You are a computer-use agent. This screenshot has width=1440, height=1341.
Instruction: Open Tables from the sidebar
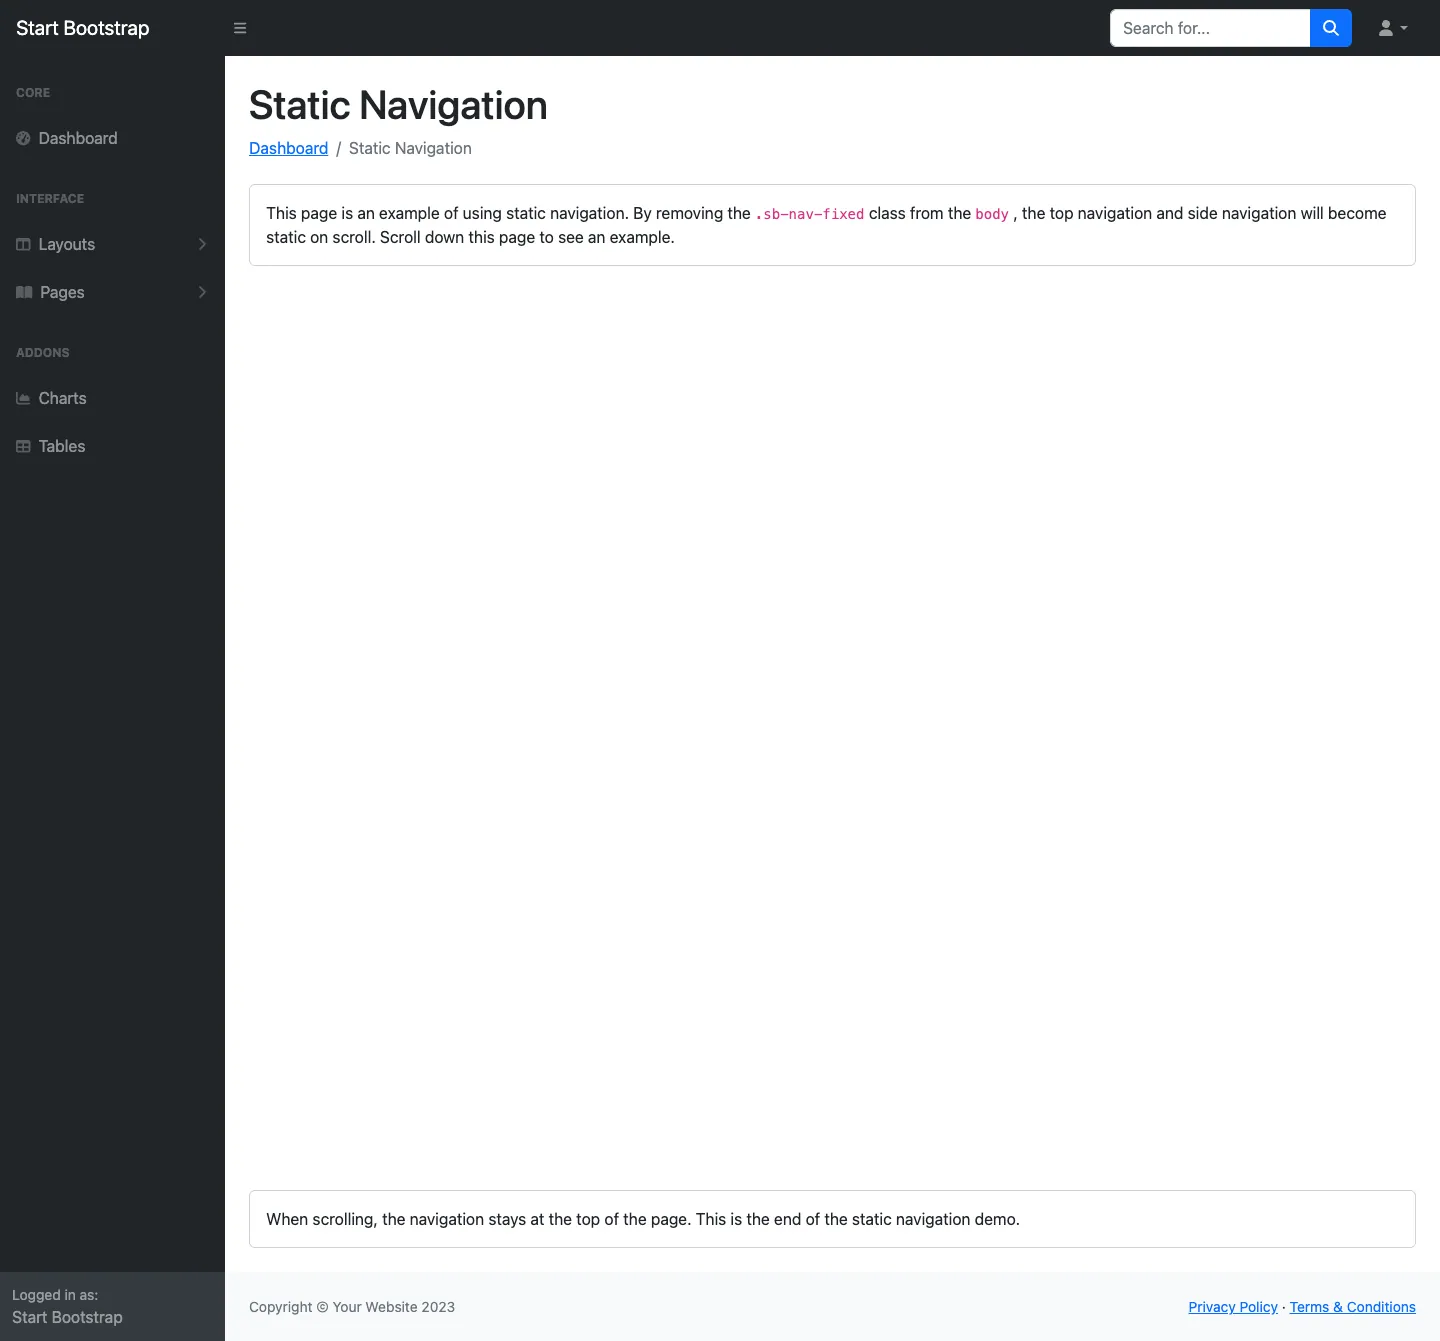(112, 447)
